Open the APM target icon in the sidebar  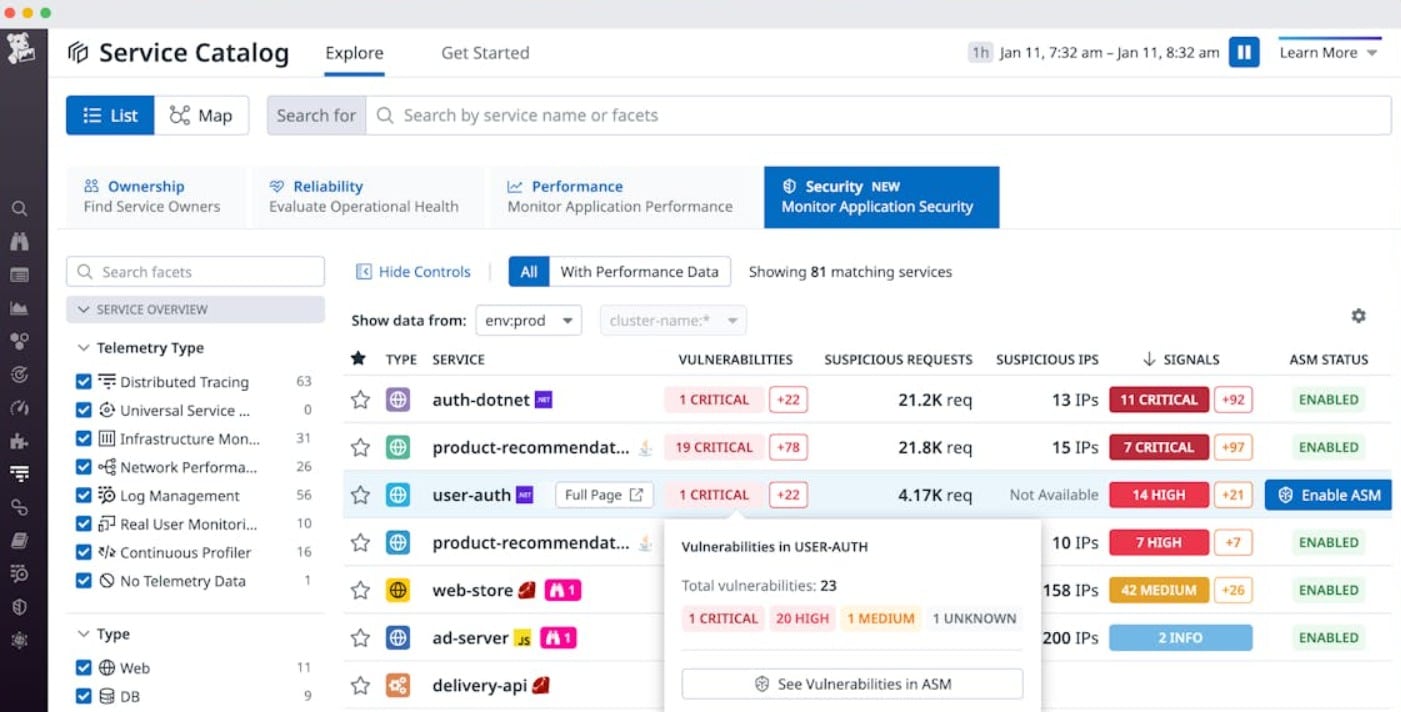[x=20, y=373]
